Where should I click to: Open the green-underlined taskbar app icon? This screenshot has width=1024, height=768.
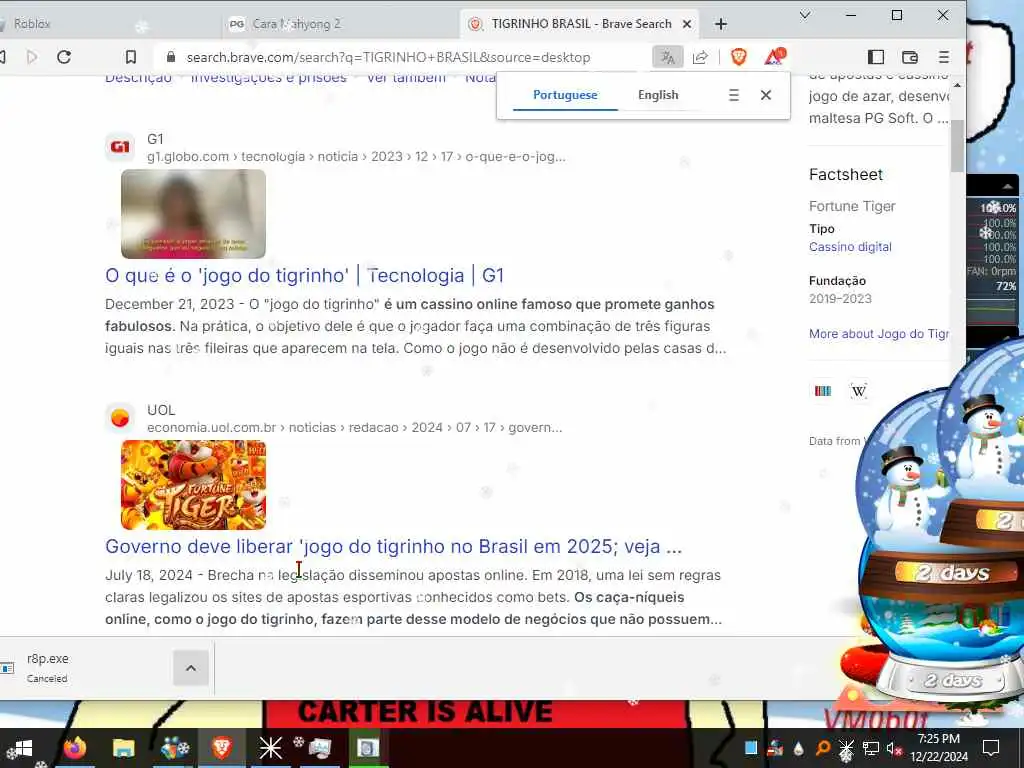[x=368, y=748]
